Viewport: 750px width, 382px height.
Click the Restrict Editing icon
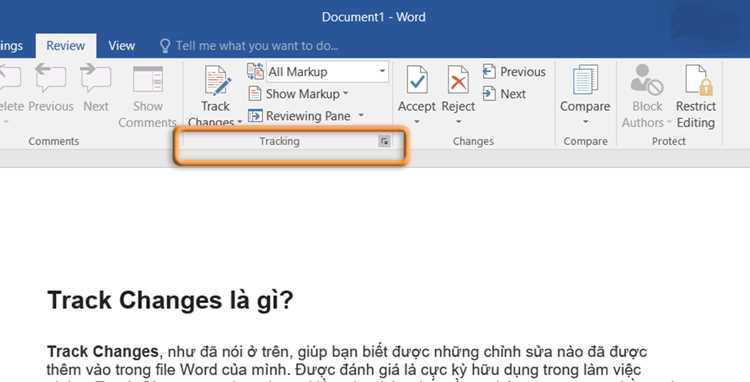(698, 79)
